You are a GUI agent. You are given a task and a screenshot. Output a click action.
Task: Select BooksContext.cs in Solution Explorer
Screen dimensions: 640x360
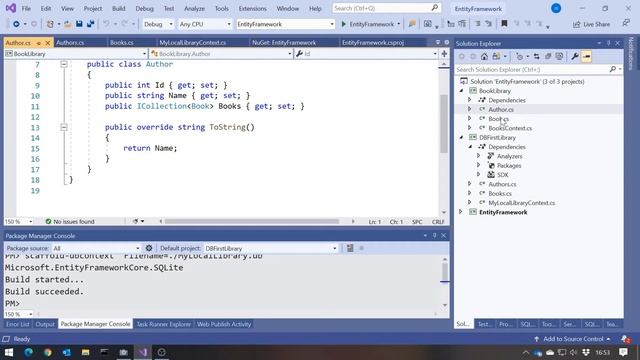pos(510,128)
